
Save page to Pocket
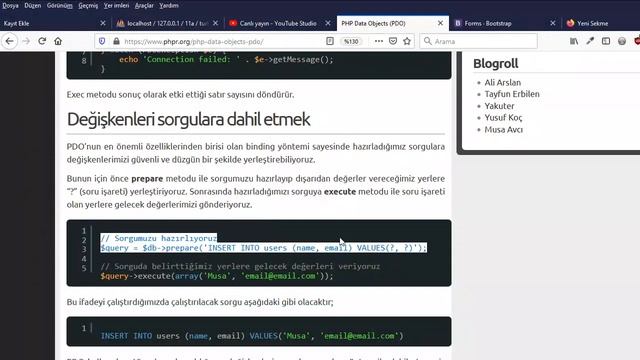(x=393, y=41)
